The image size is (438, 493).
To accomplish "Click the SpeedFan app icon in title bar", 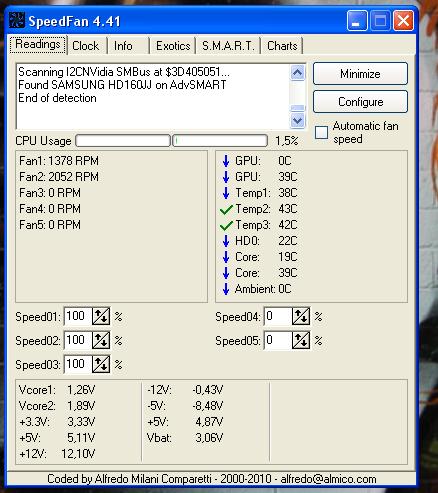I will [16, 20].
